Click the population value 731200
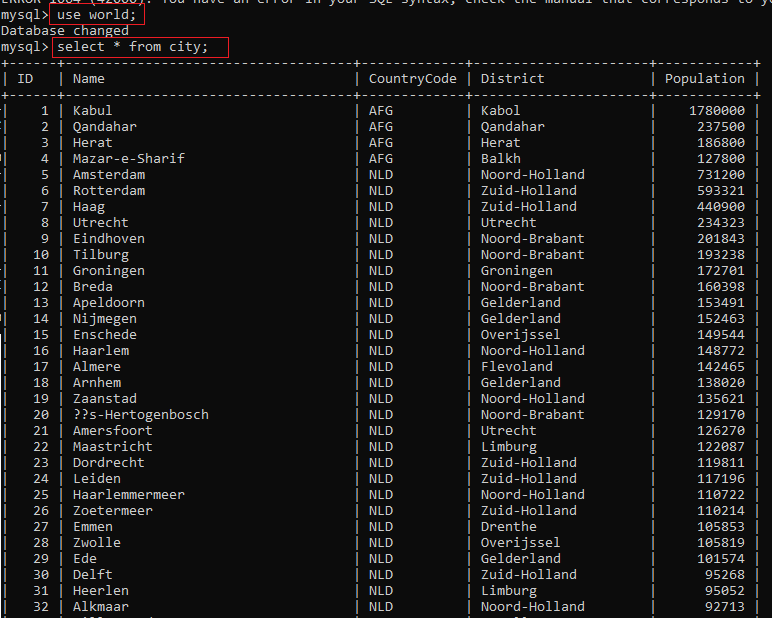This screenshot has width=772, height=618. tap(721, 175)
